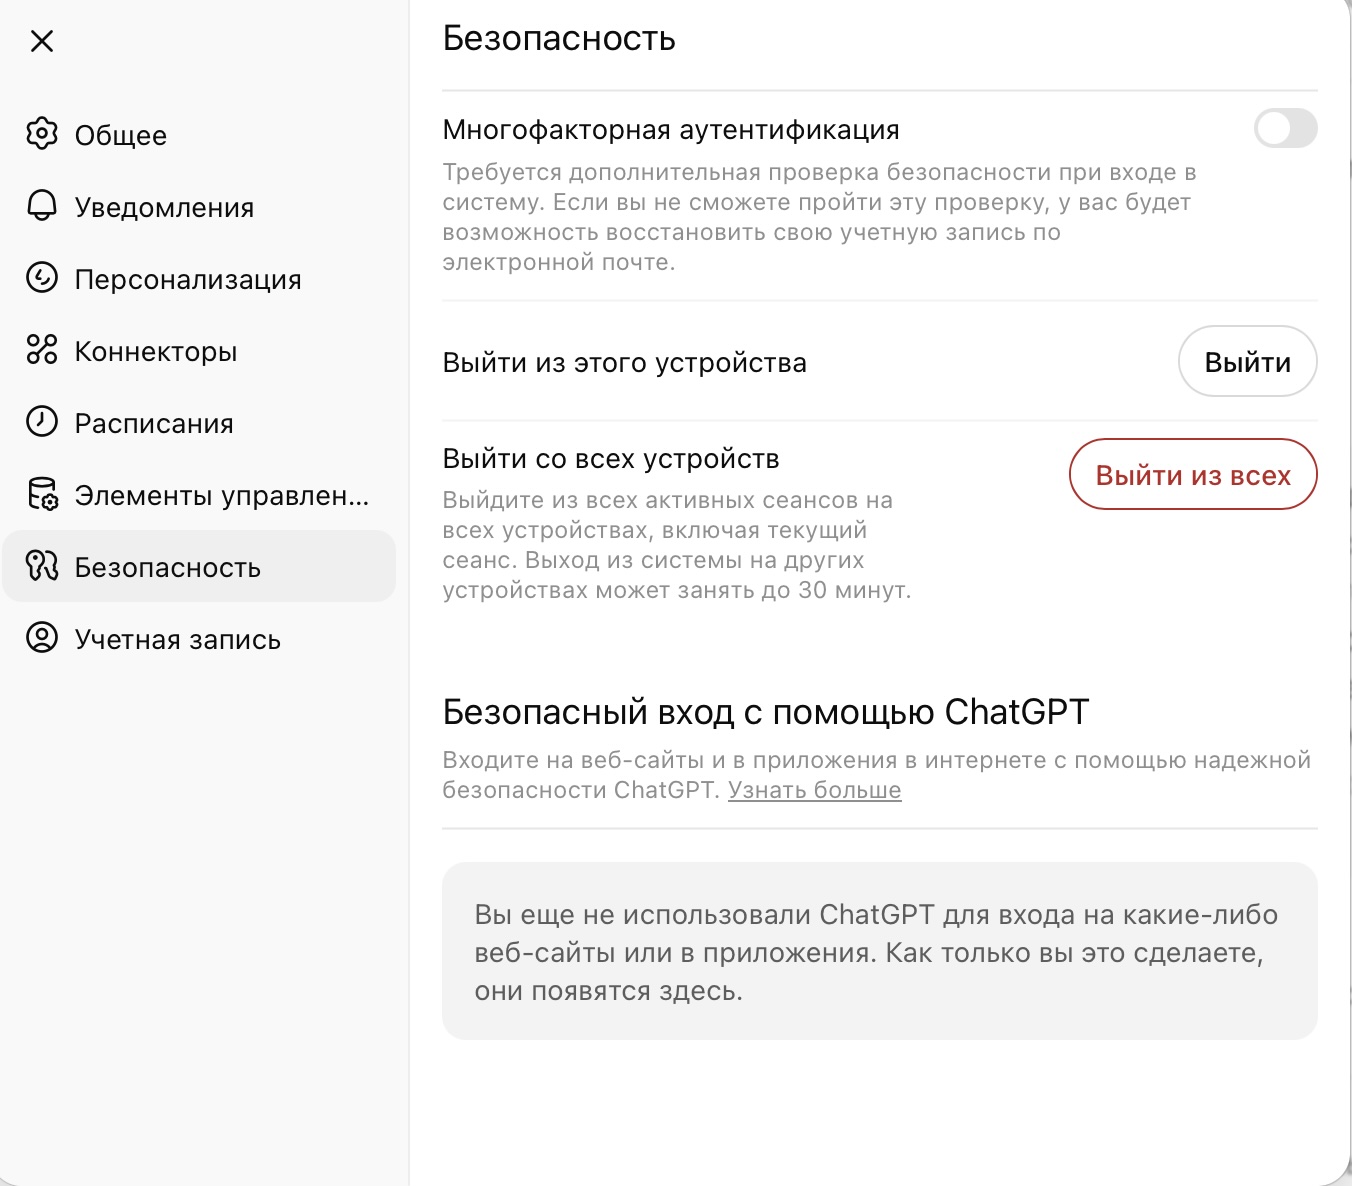Click the Безопасность sidebar icon
This screenshot has width=1352, height=1186.
pos(42,566)
